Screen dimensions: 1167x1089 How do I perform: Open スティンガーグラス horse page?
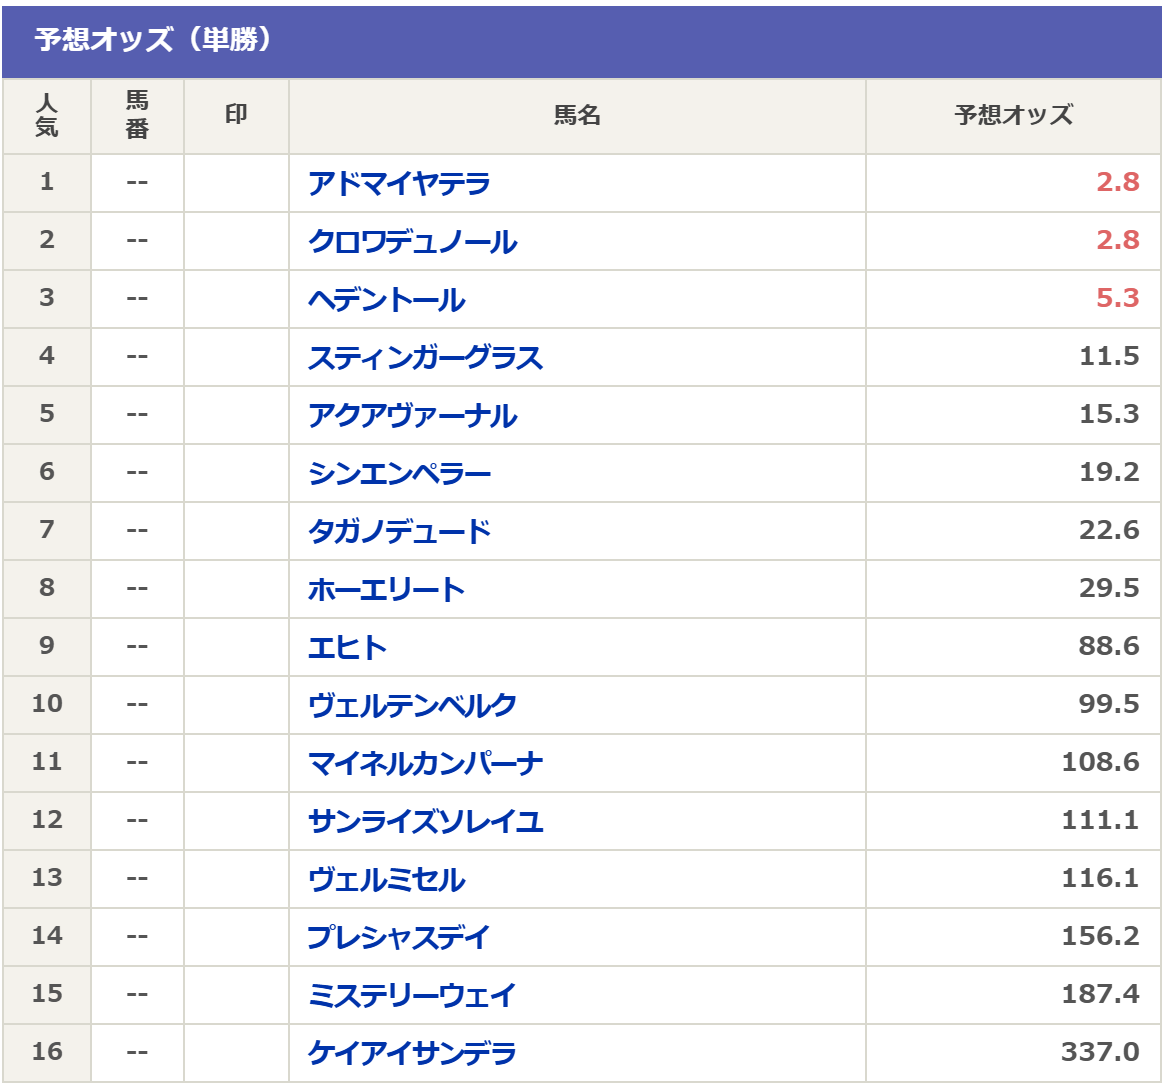[425, 357]
